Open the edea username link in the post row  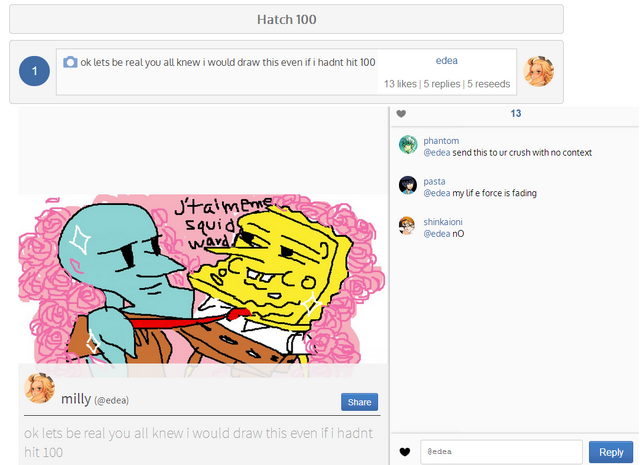coord(447,61)
